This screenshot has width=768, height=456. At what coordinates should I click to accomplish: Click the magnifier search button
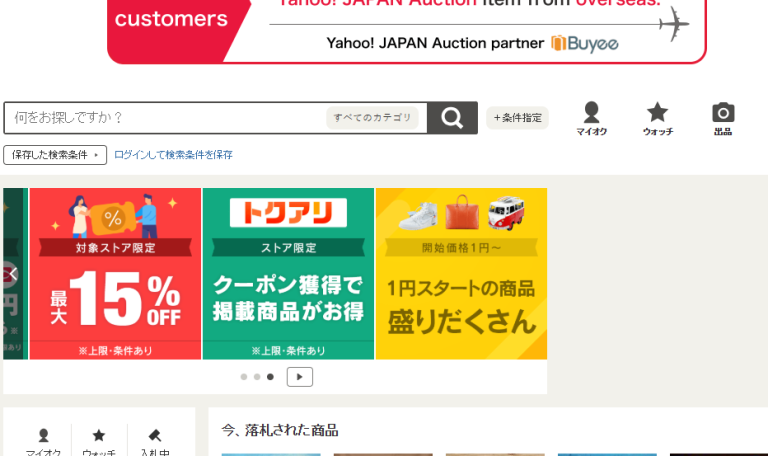[x=452, y=118]
